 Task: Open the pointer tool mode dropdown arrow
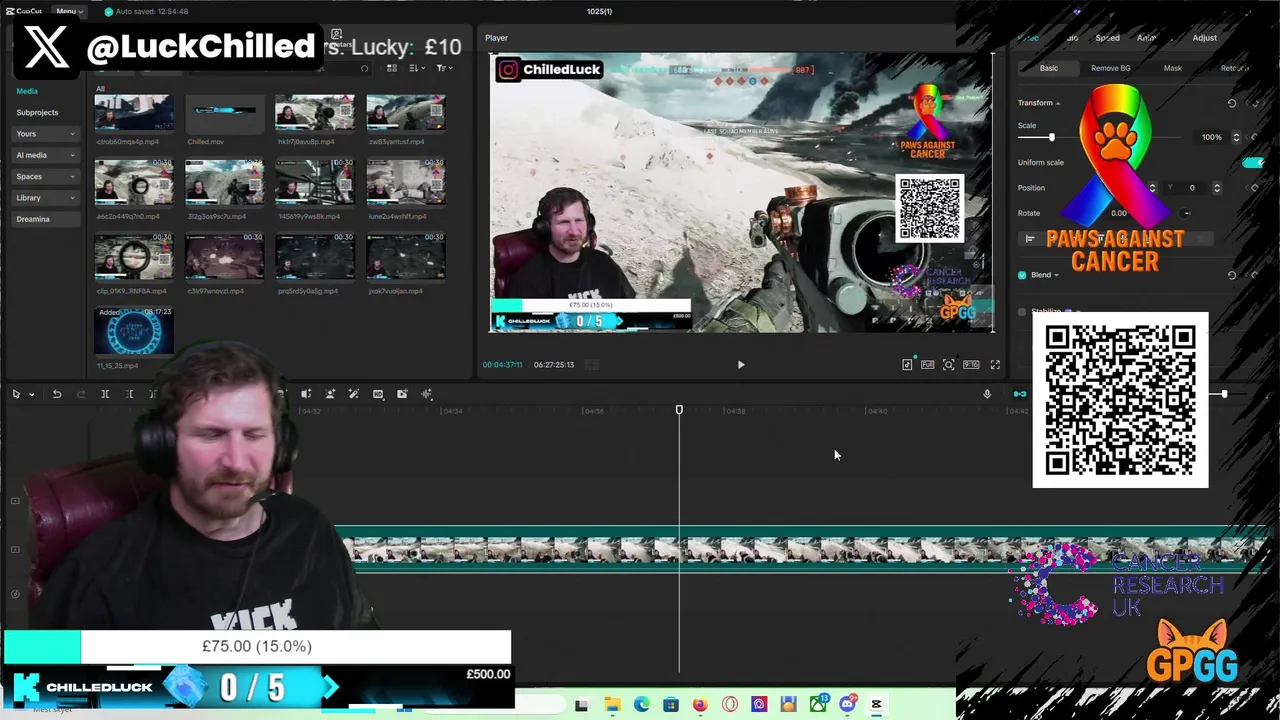click(x=31, y=395)
